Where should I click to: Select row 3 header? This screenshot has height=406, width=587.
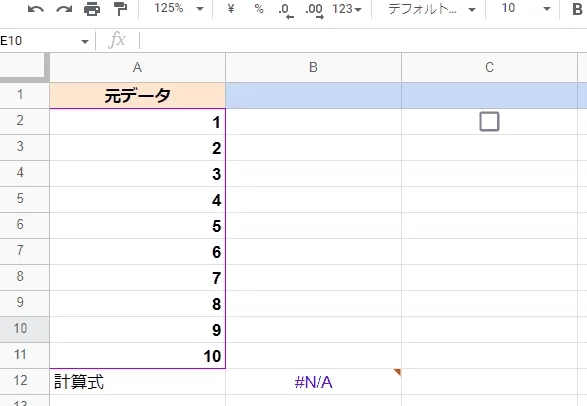pyautogui.click(x=24, y=147)
